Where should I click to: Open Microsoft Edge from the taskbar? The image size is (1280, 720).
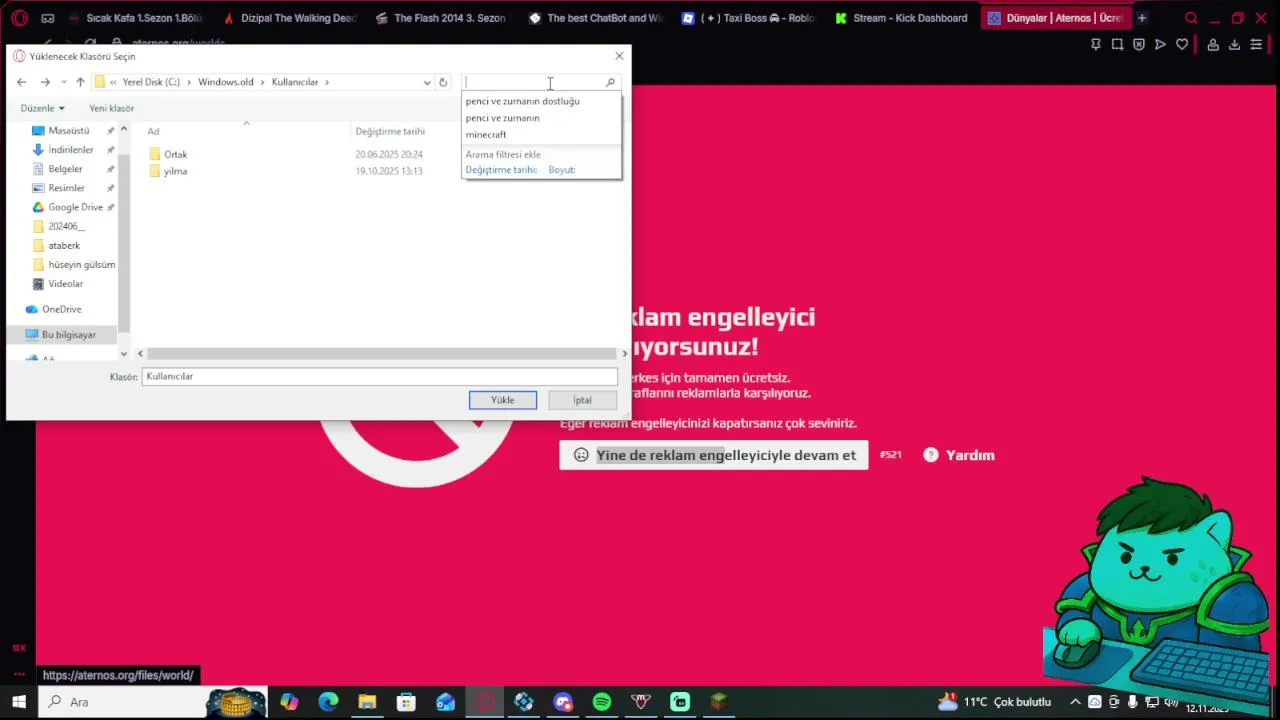click(328, 702)
